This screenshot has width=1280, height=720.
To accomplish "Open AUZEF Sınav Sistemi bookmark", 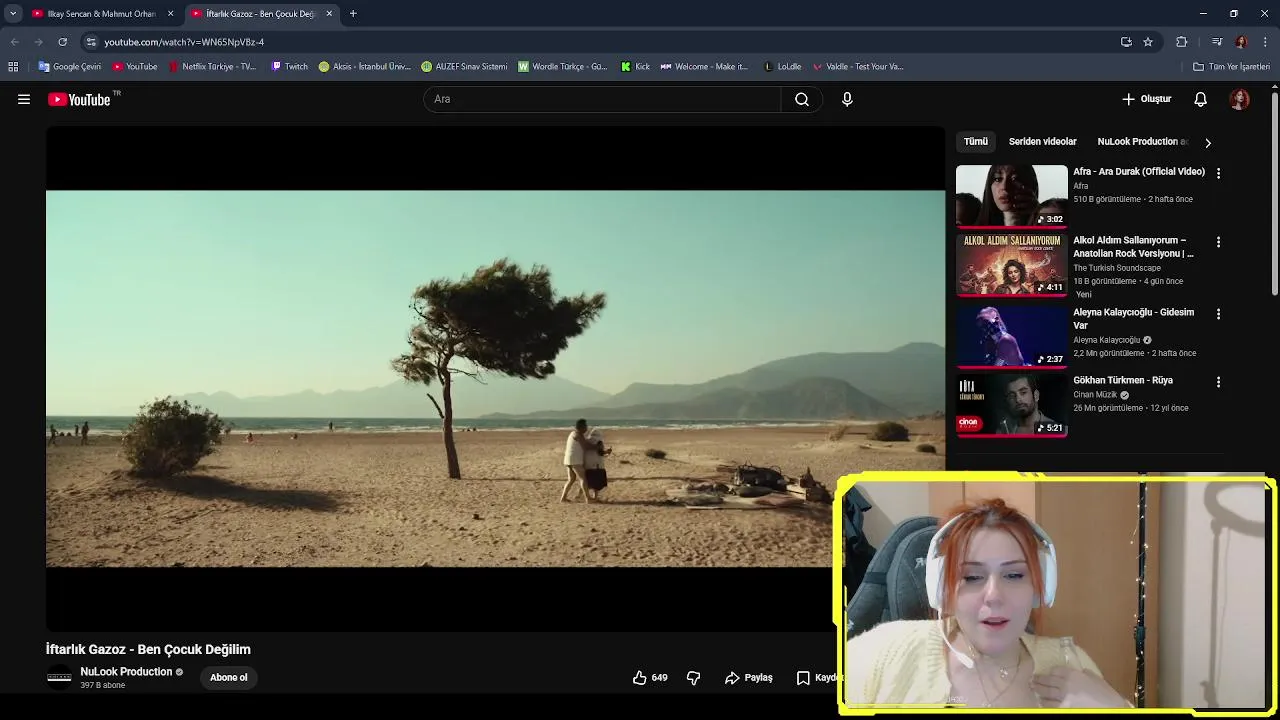I will coord(464,67).
